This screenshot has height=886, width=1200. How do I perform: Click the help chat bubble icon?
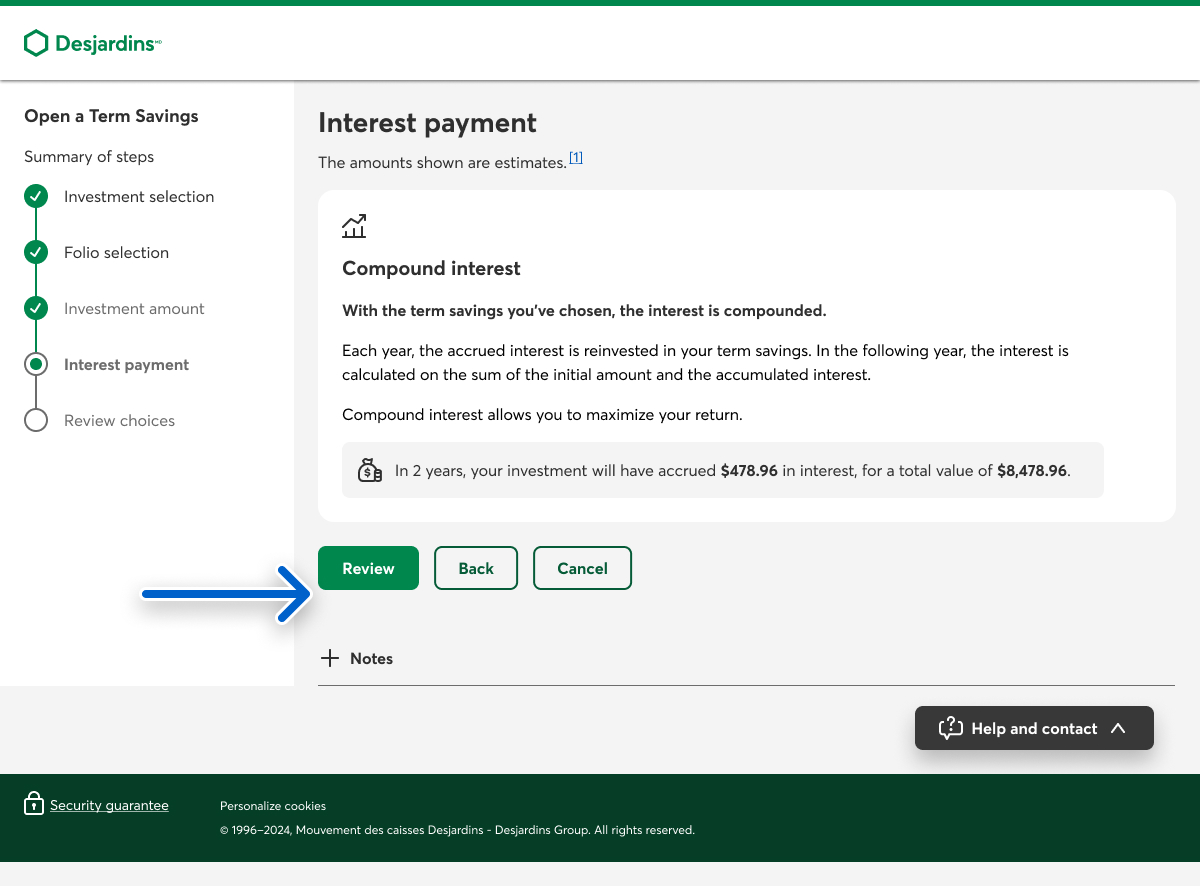pos(950,728)
